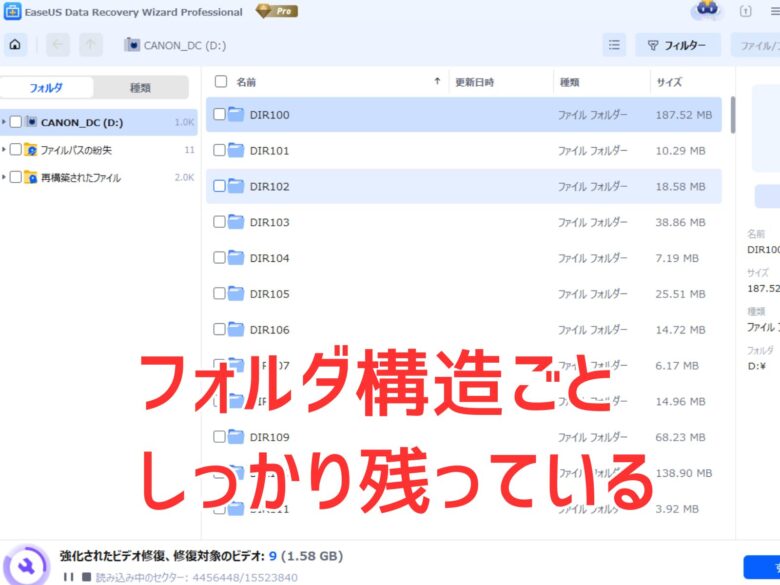This screenshot has width=780, height=585.
Task: Toggle the select-all checkbox in header
Action: coord(221,82)
